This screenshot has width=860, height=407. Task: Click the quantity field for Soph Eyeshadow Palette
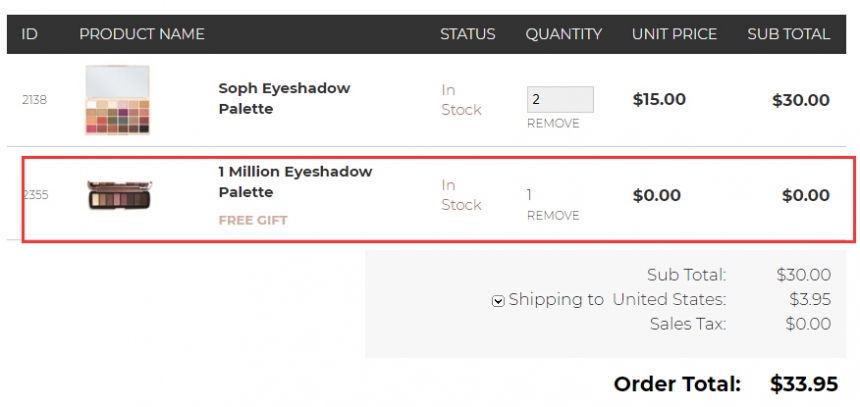[560, 99]
